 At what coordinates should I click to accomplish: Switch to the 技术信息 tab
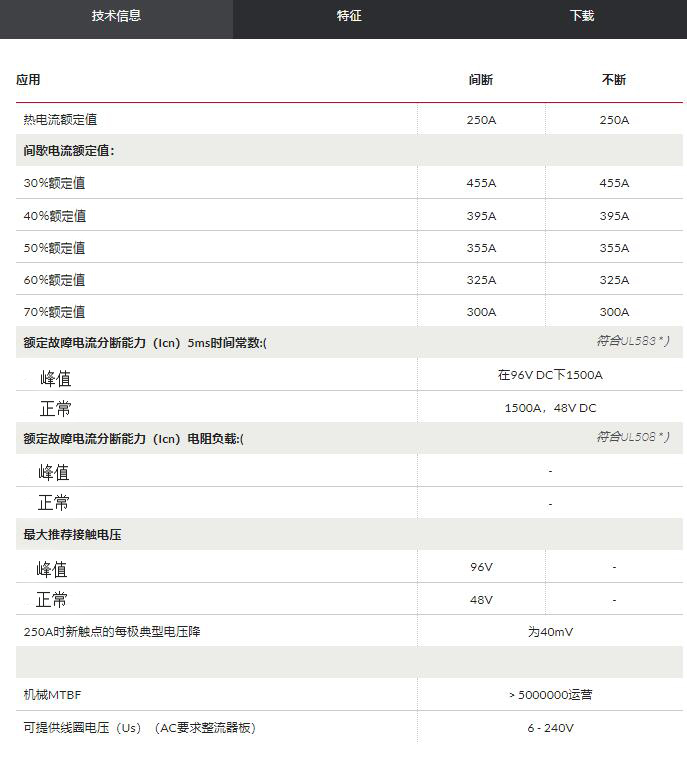[x=116, y=16]
